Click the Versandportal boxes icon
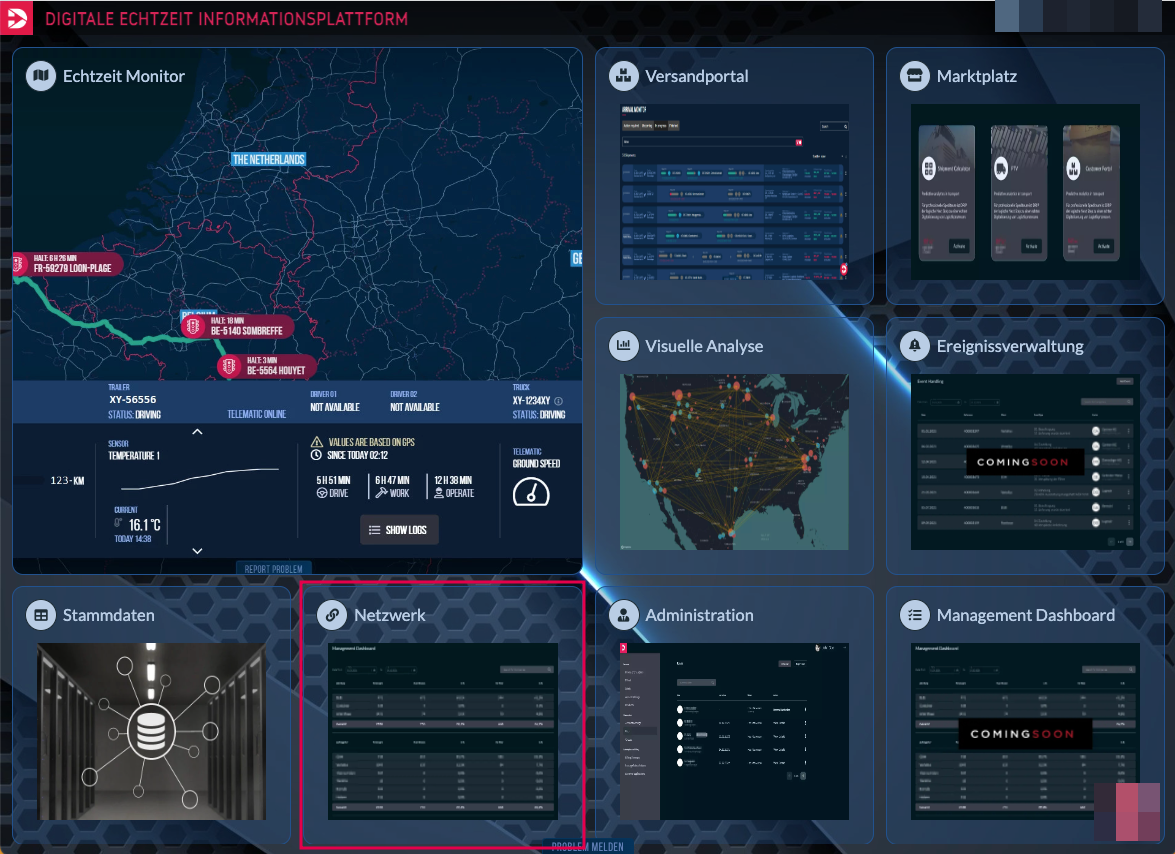 (x=623, y=76)
